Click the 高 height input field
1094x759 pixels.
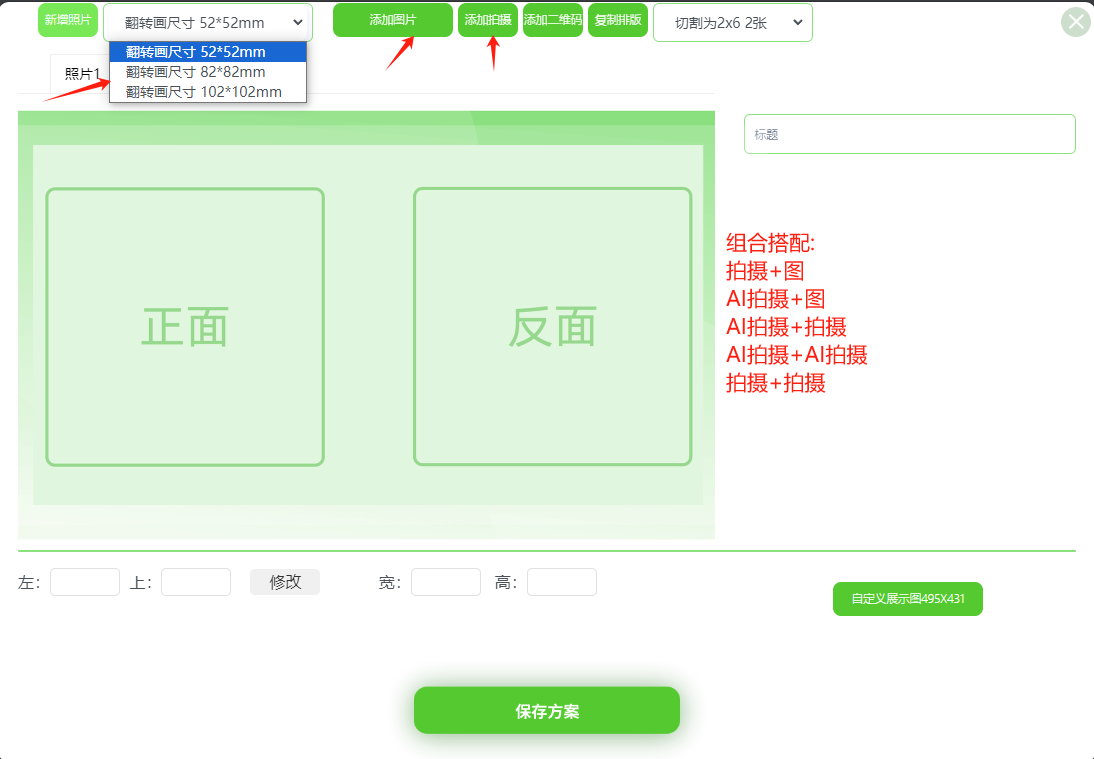[562, 582]
